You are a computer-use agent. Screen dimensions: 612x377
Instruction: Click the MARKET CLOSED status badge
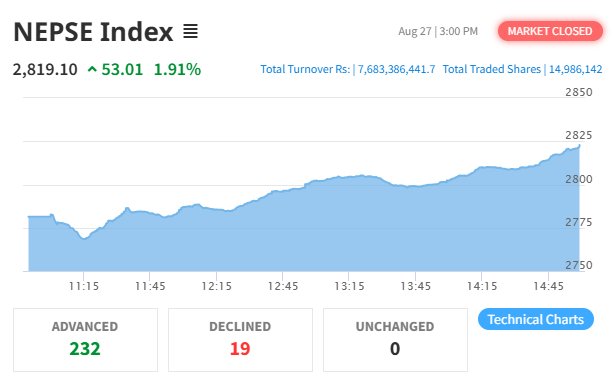click(550, 31)
